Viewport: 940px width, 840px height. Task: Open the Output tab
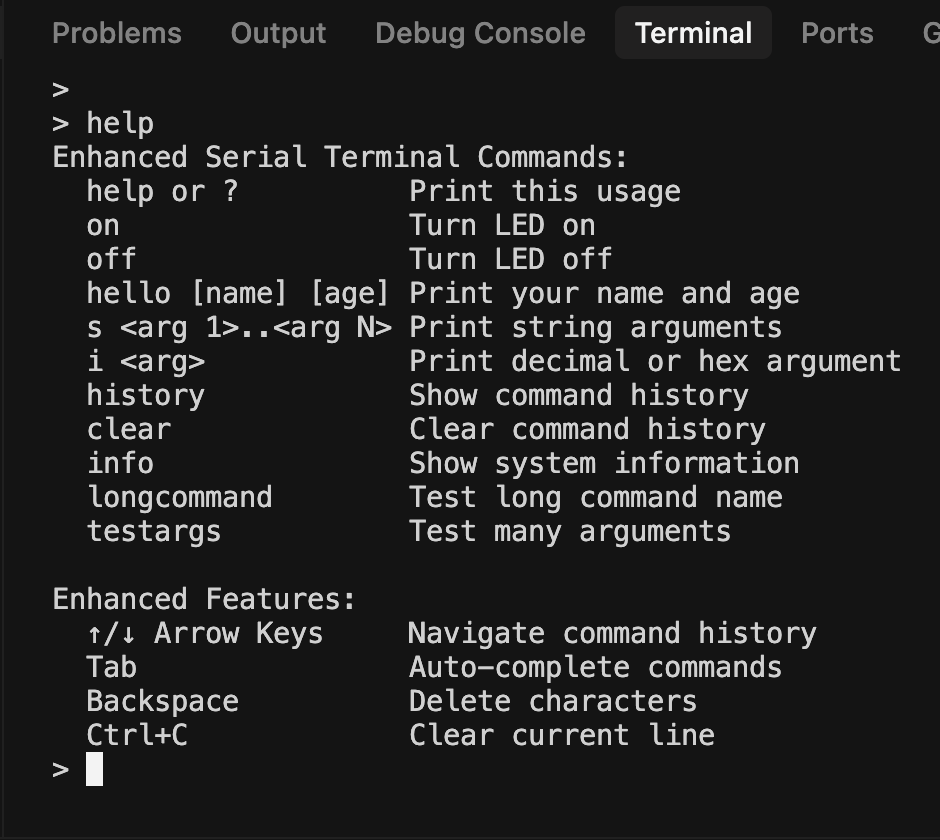[278, 33]
